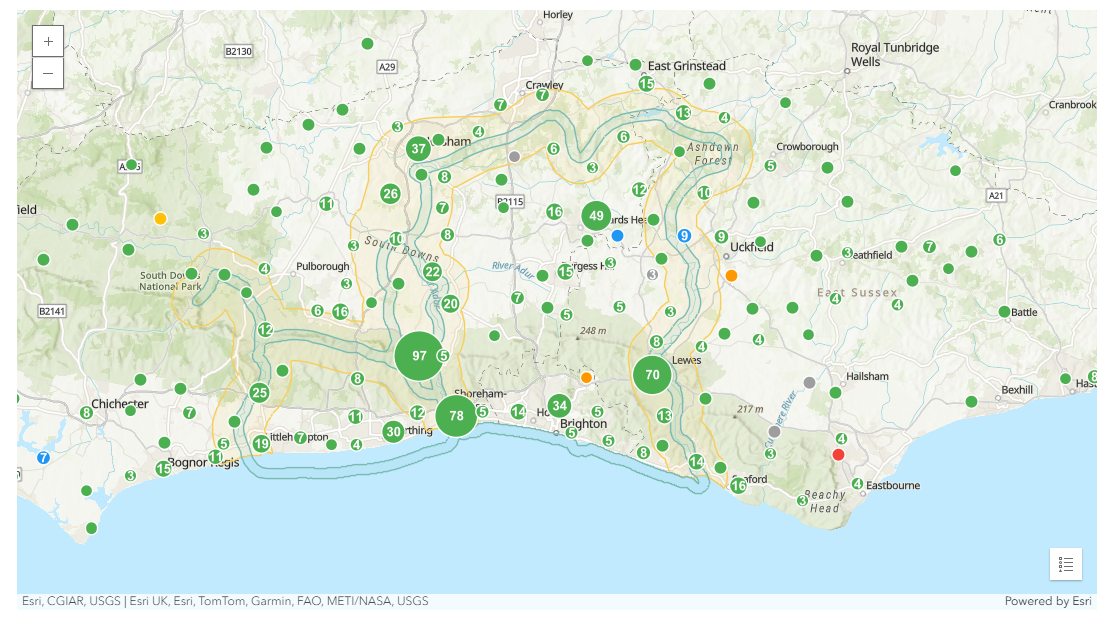Click the 30 cluster near Worthing
This screenshot has width=1114, height=626.
click(393, 432)
